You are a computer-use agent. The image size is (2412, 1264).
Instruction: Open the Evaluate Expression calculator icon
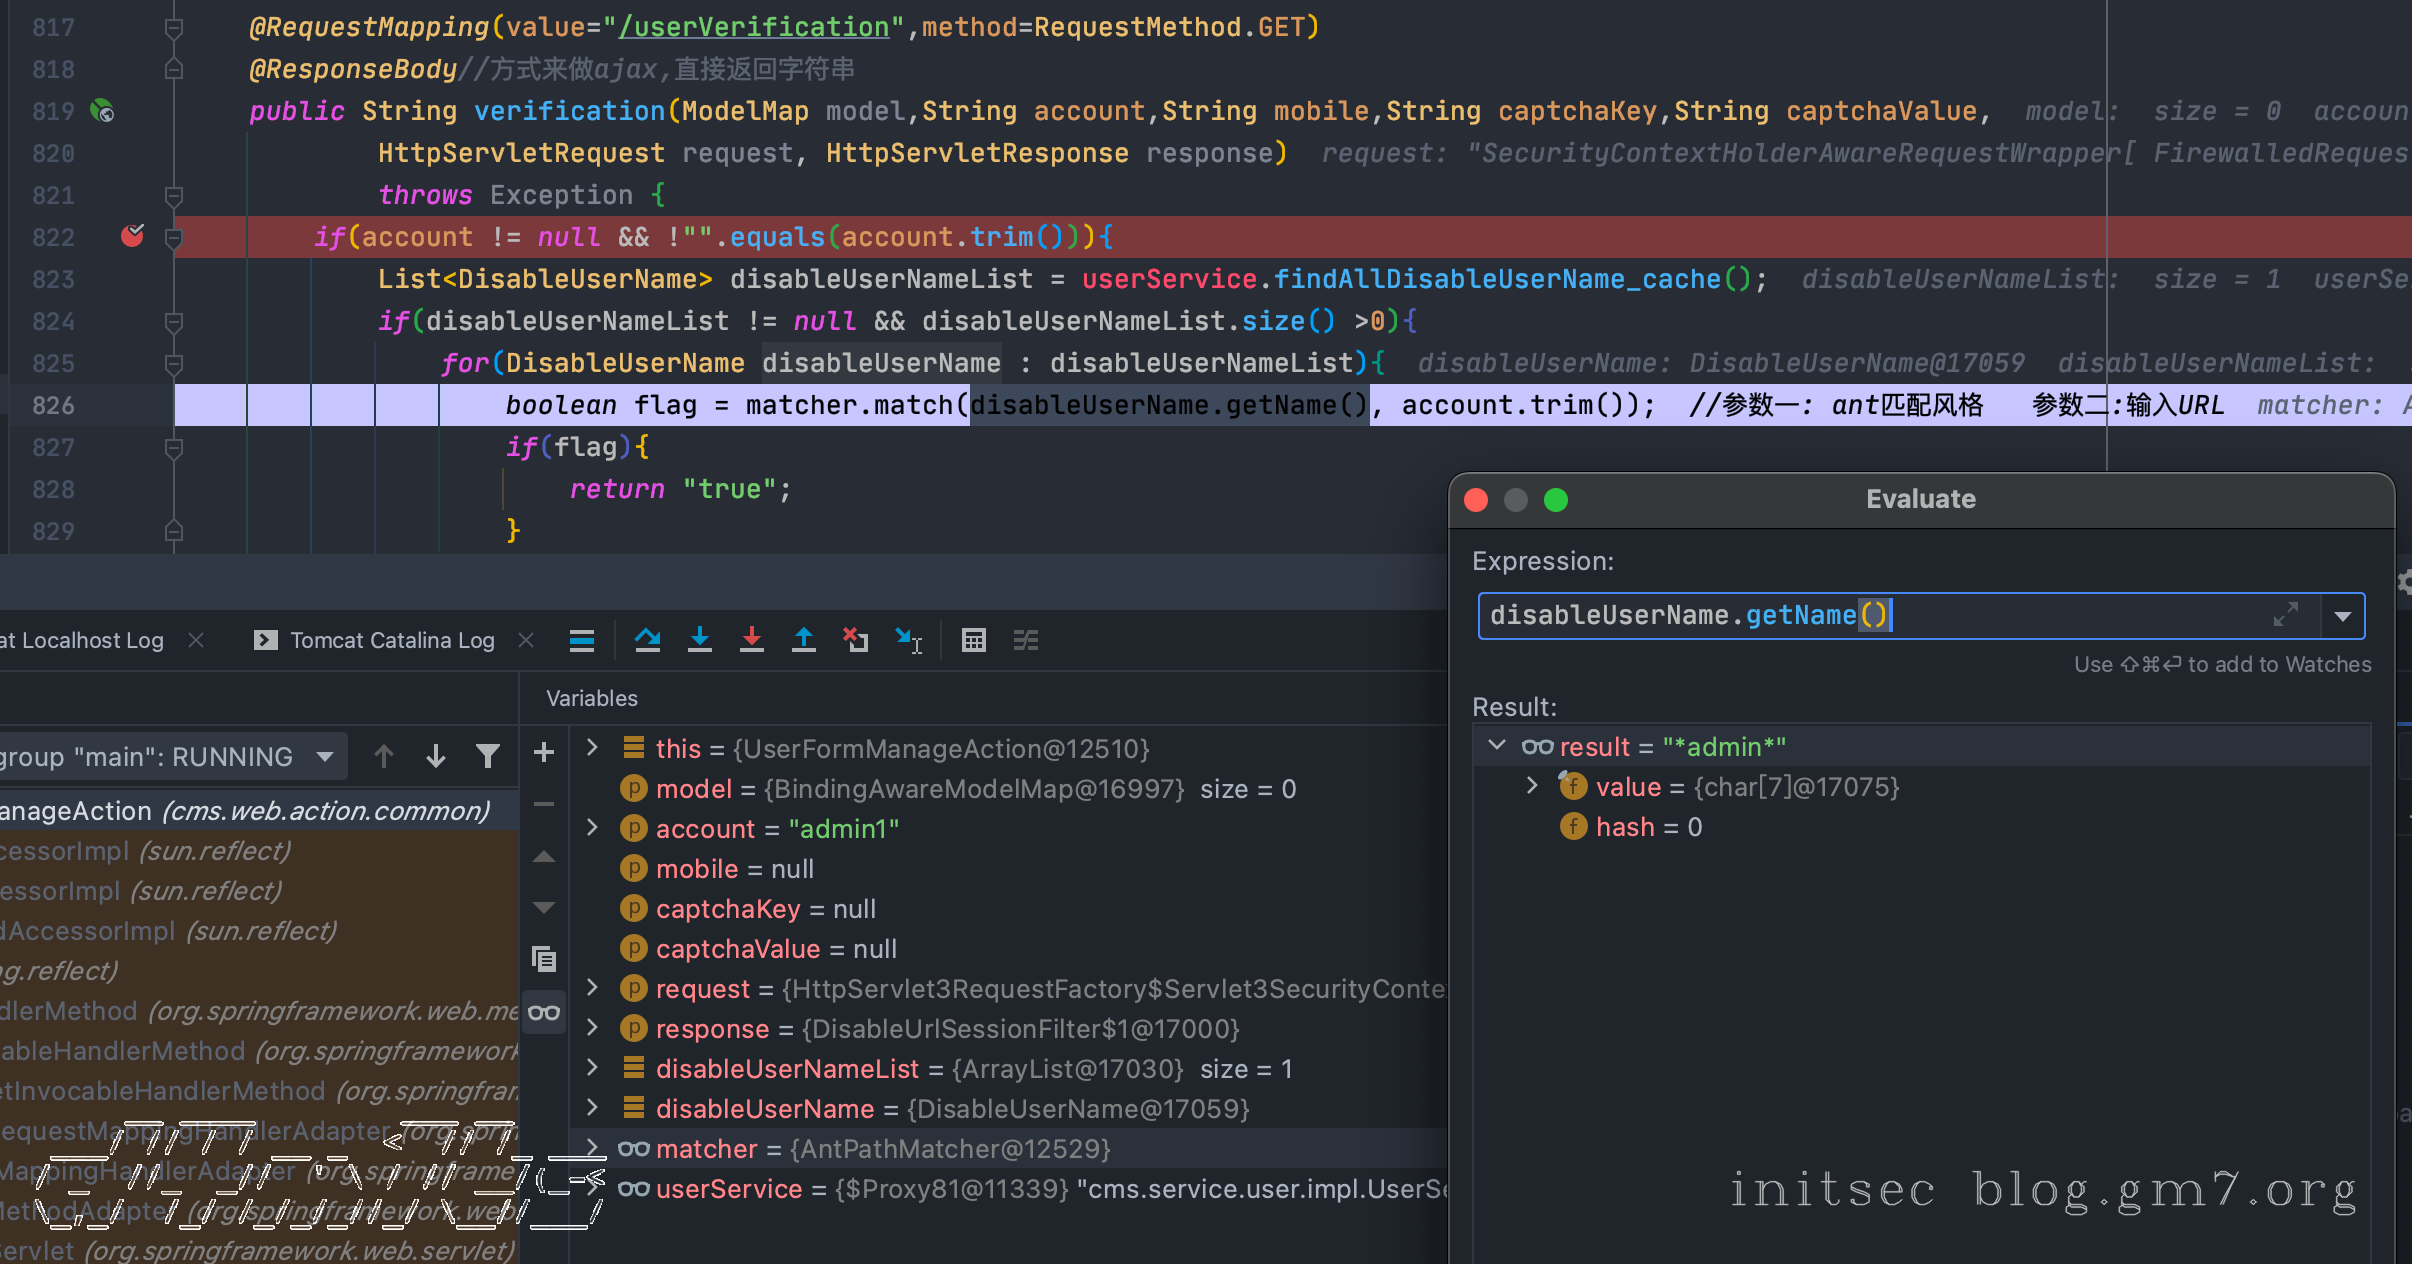(973, 640)
